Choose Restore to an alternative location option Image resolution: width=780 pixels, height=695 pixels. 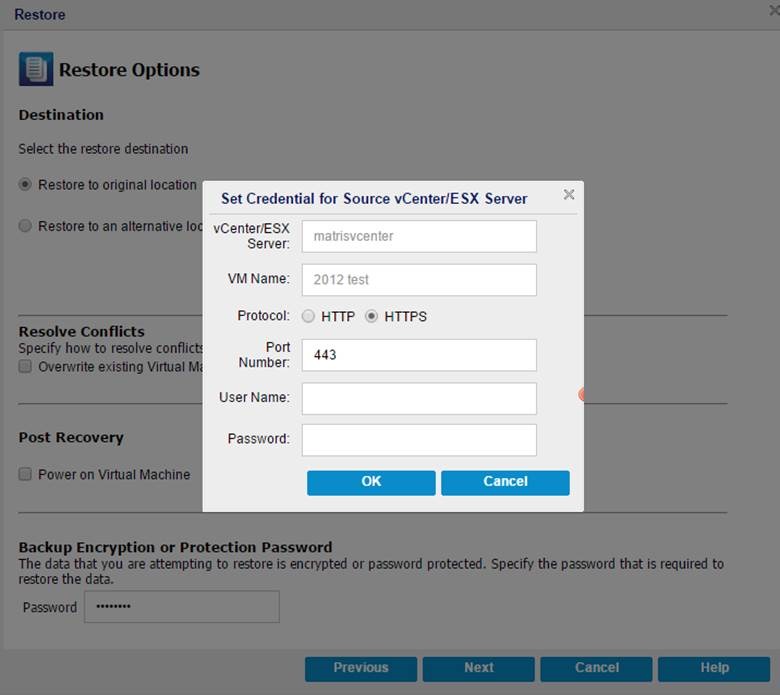pos(25,226)
